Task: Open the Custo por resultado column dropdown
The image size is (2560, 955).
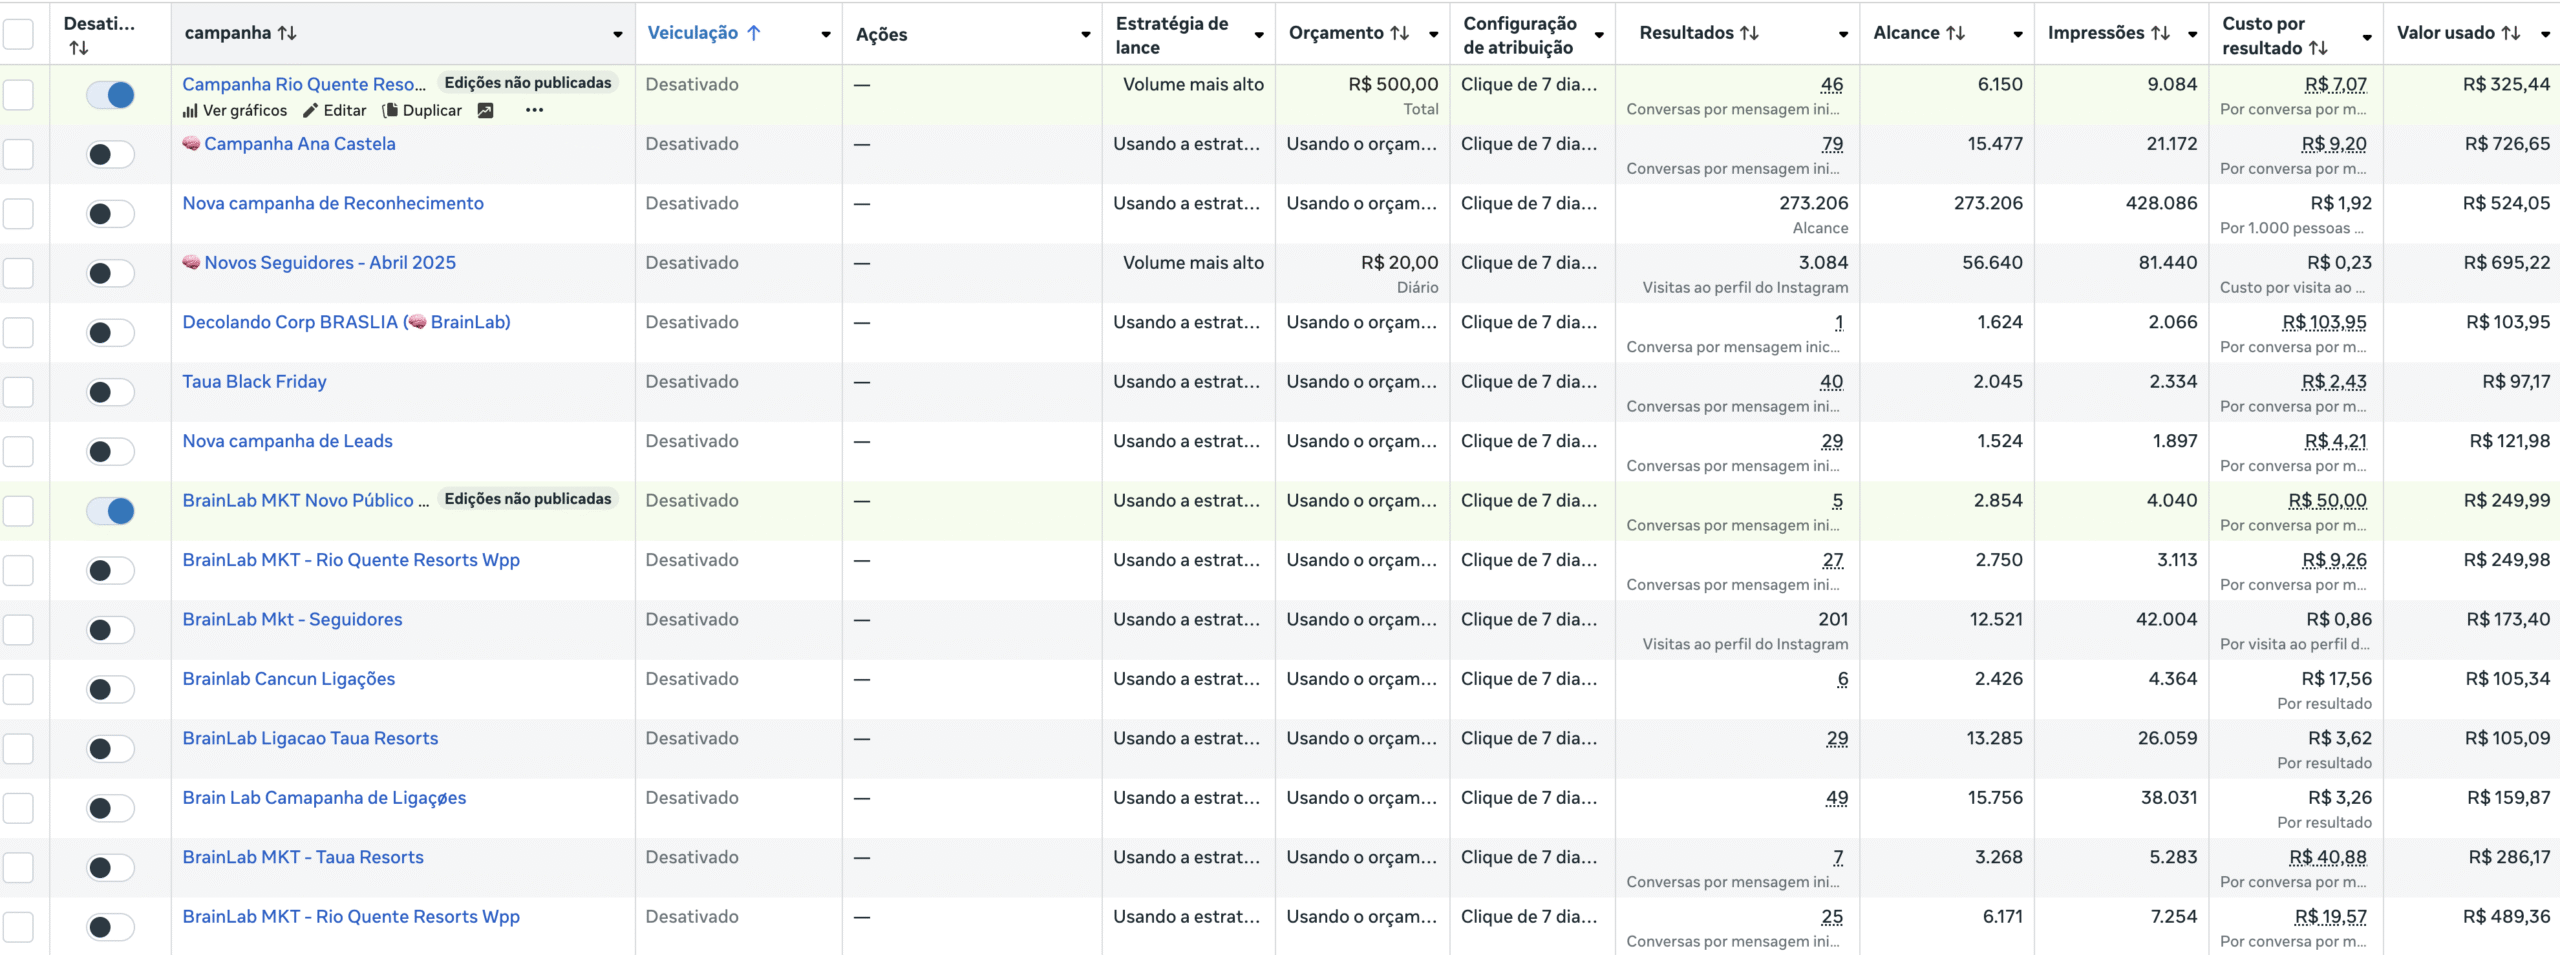Action: click(x=2367, y=37)
